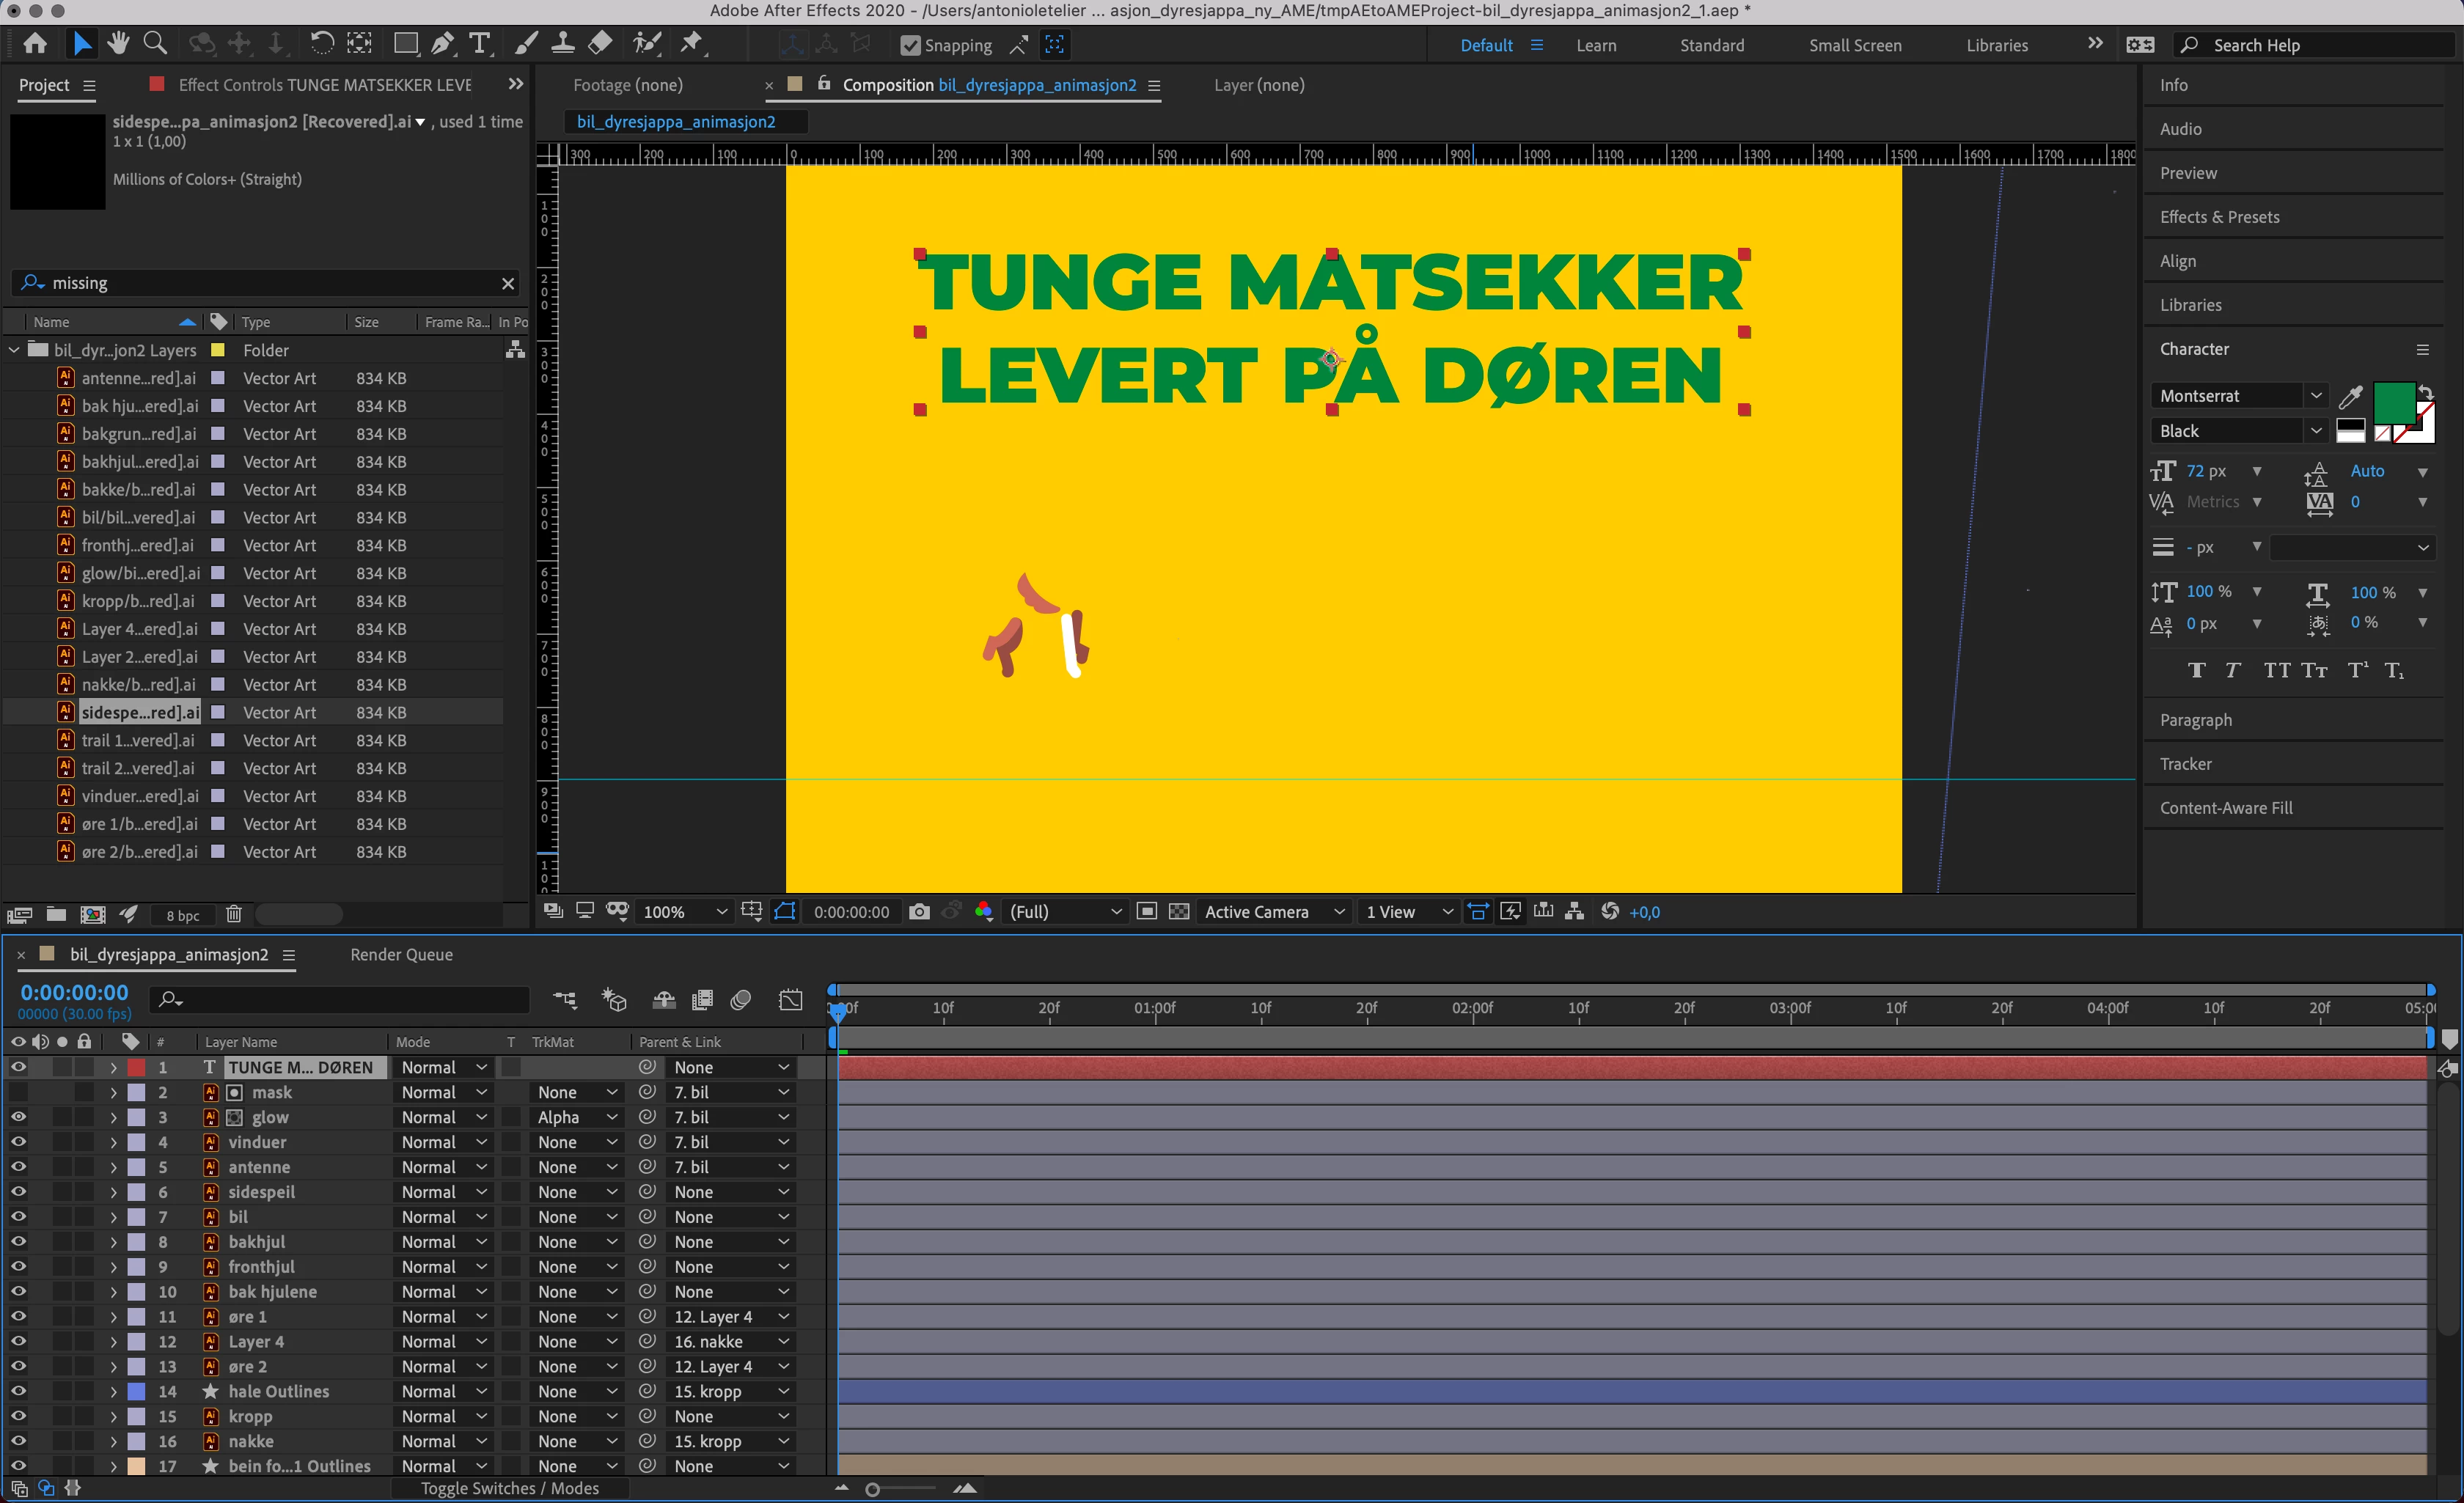Click Toggle Switches / Modes button

click(x=509, y=1488)
